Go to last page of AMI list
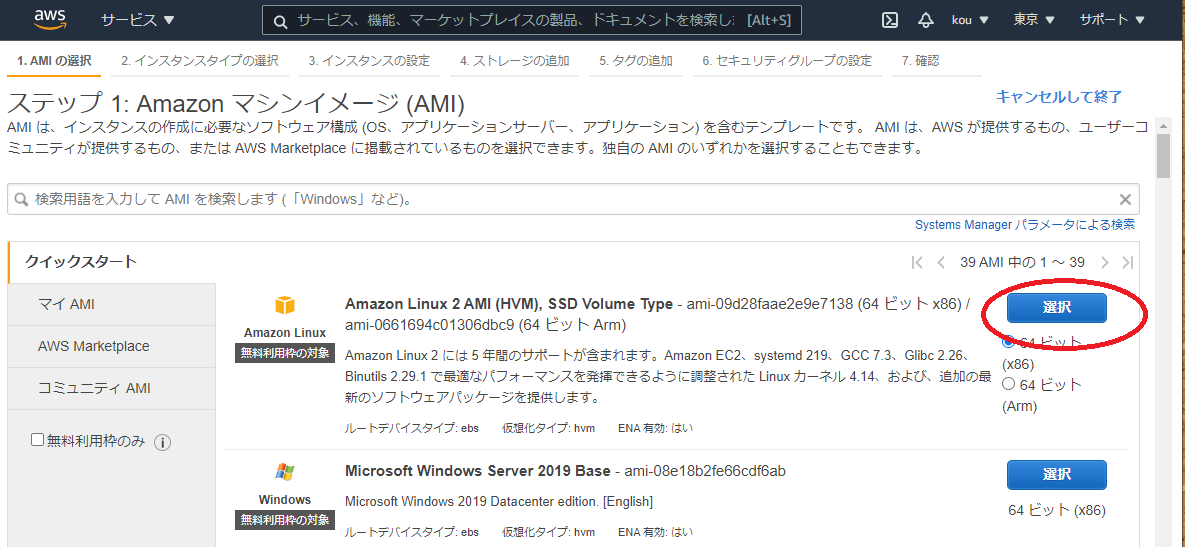Image resolution: width=1185 pixels, height=547 pixels. click(1128, 263)
